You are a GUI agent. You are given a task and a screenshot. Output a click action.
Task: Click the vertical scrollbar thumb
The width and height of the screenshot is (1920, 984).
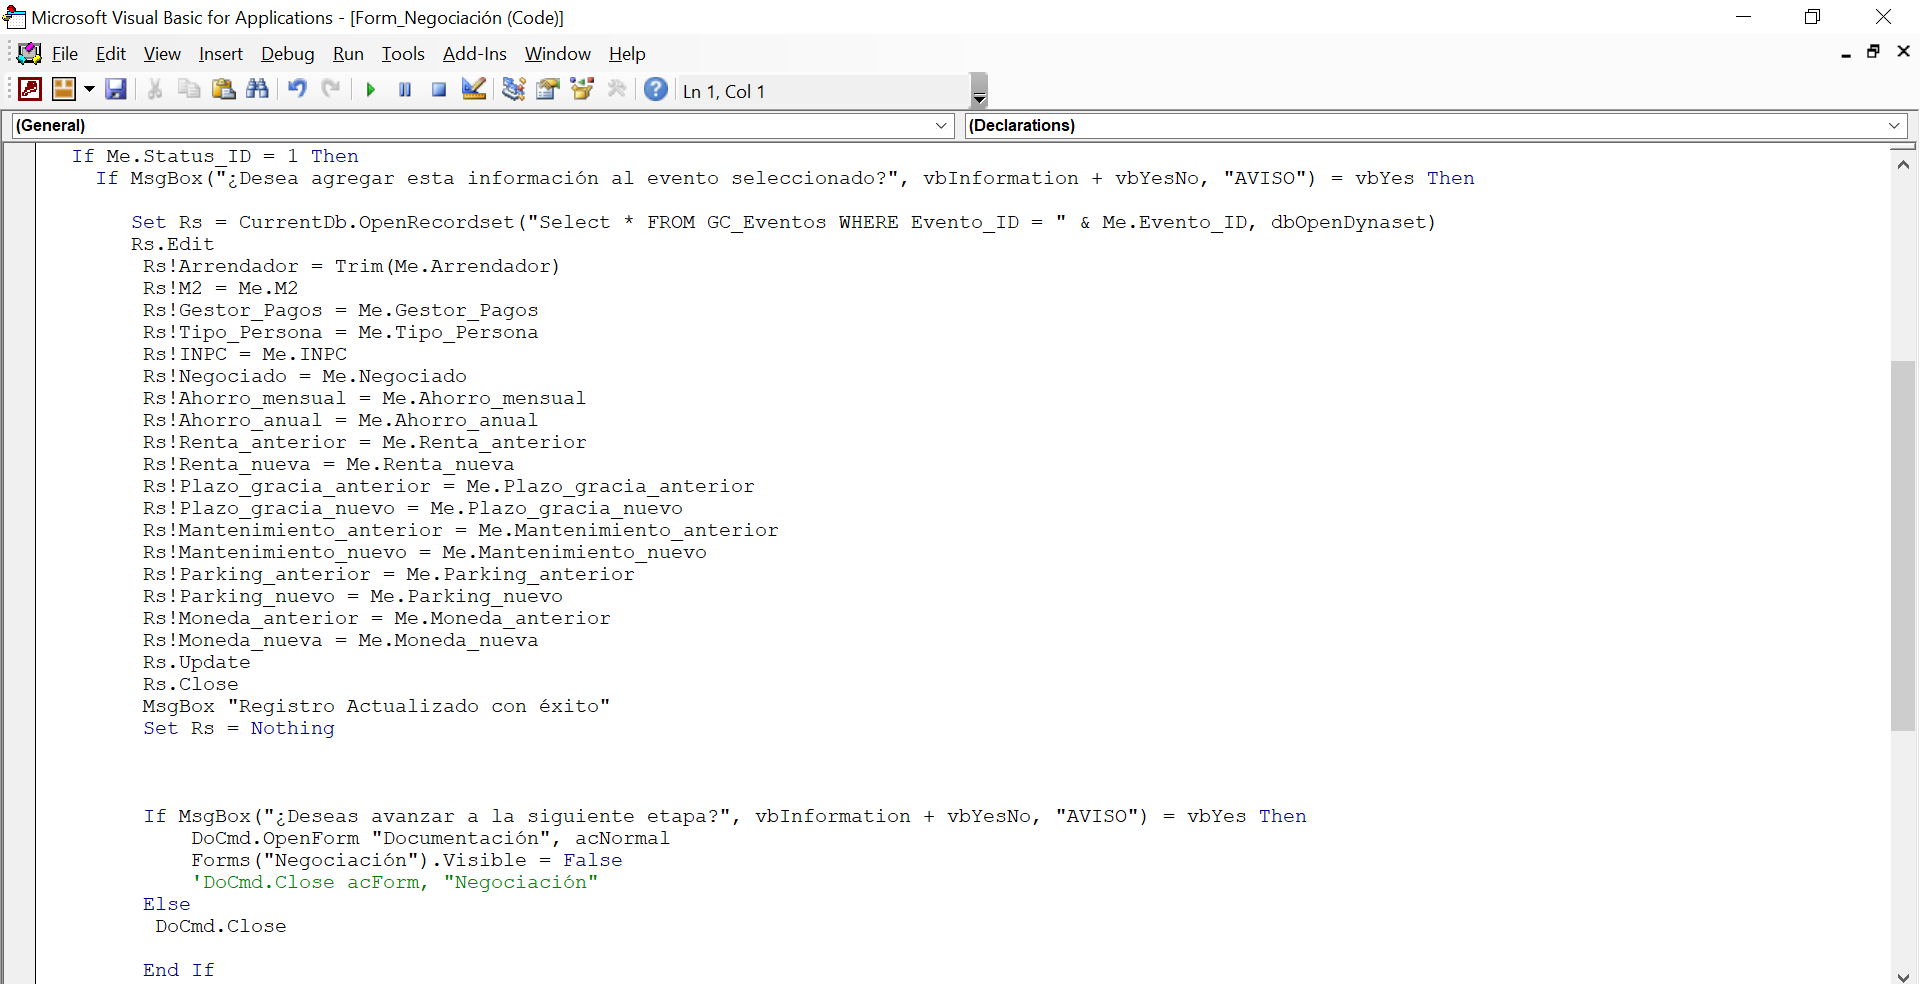[1903, 545]
